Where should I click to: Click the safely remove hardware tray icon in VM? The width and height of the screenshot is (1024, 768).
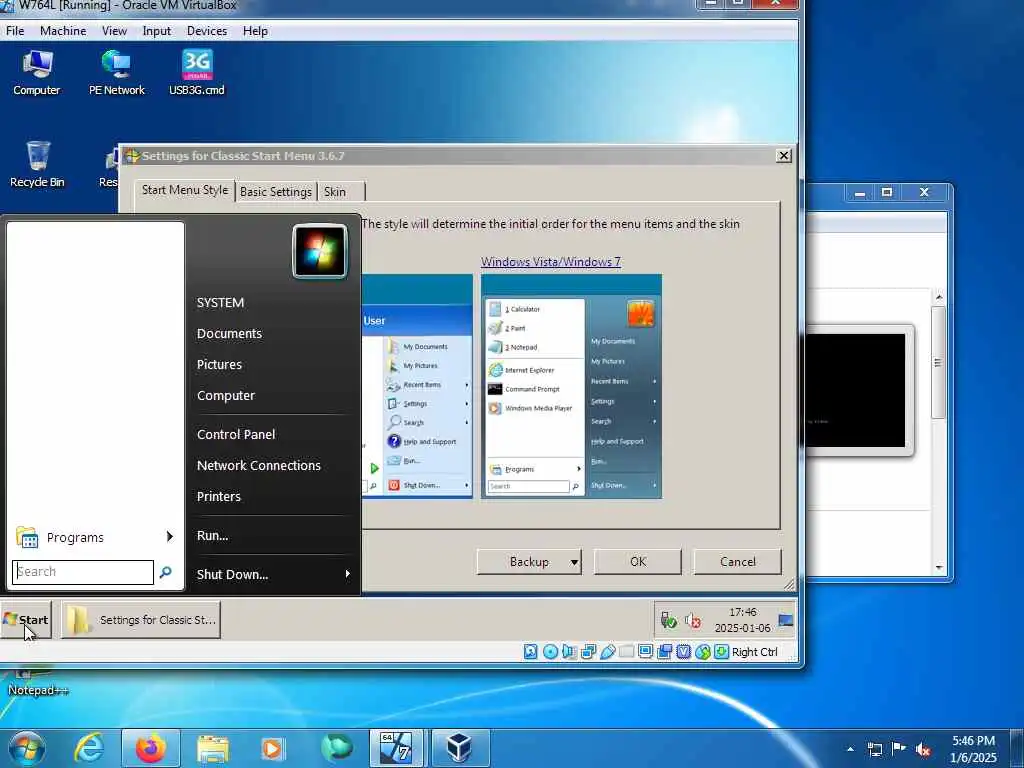point(668,620)
